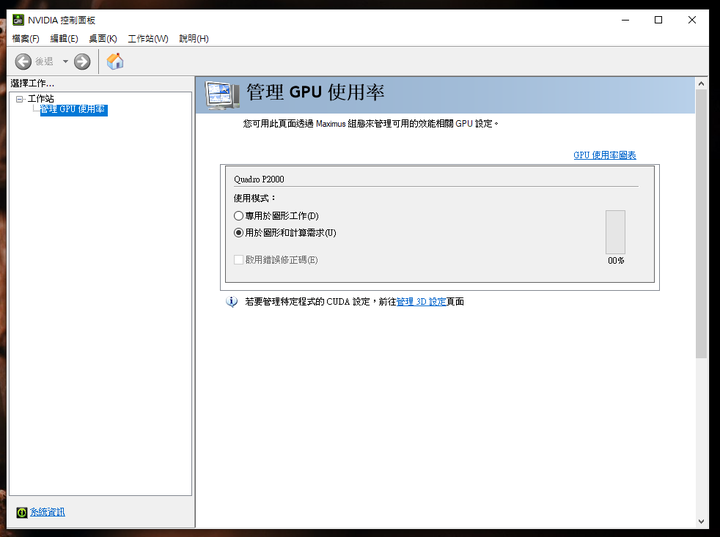
Task: Open the 檔案(F) menu
Action: point(26,39)
